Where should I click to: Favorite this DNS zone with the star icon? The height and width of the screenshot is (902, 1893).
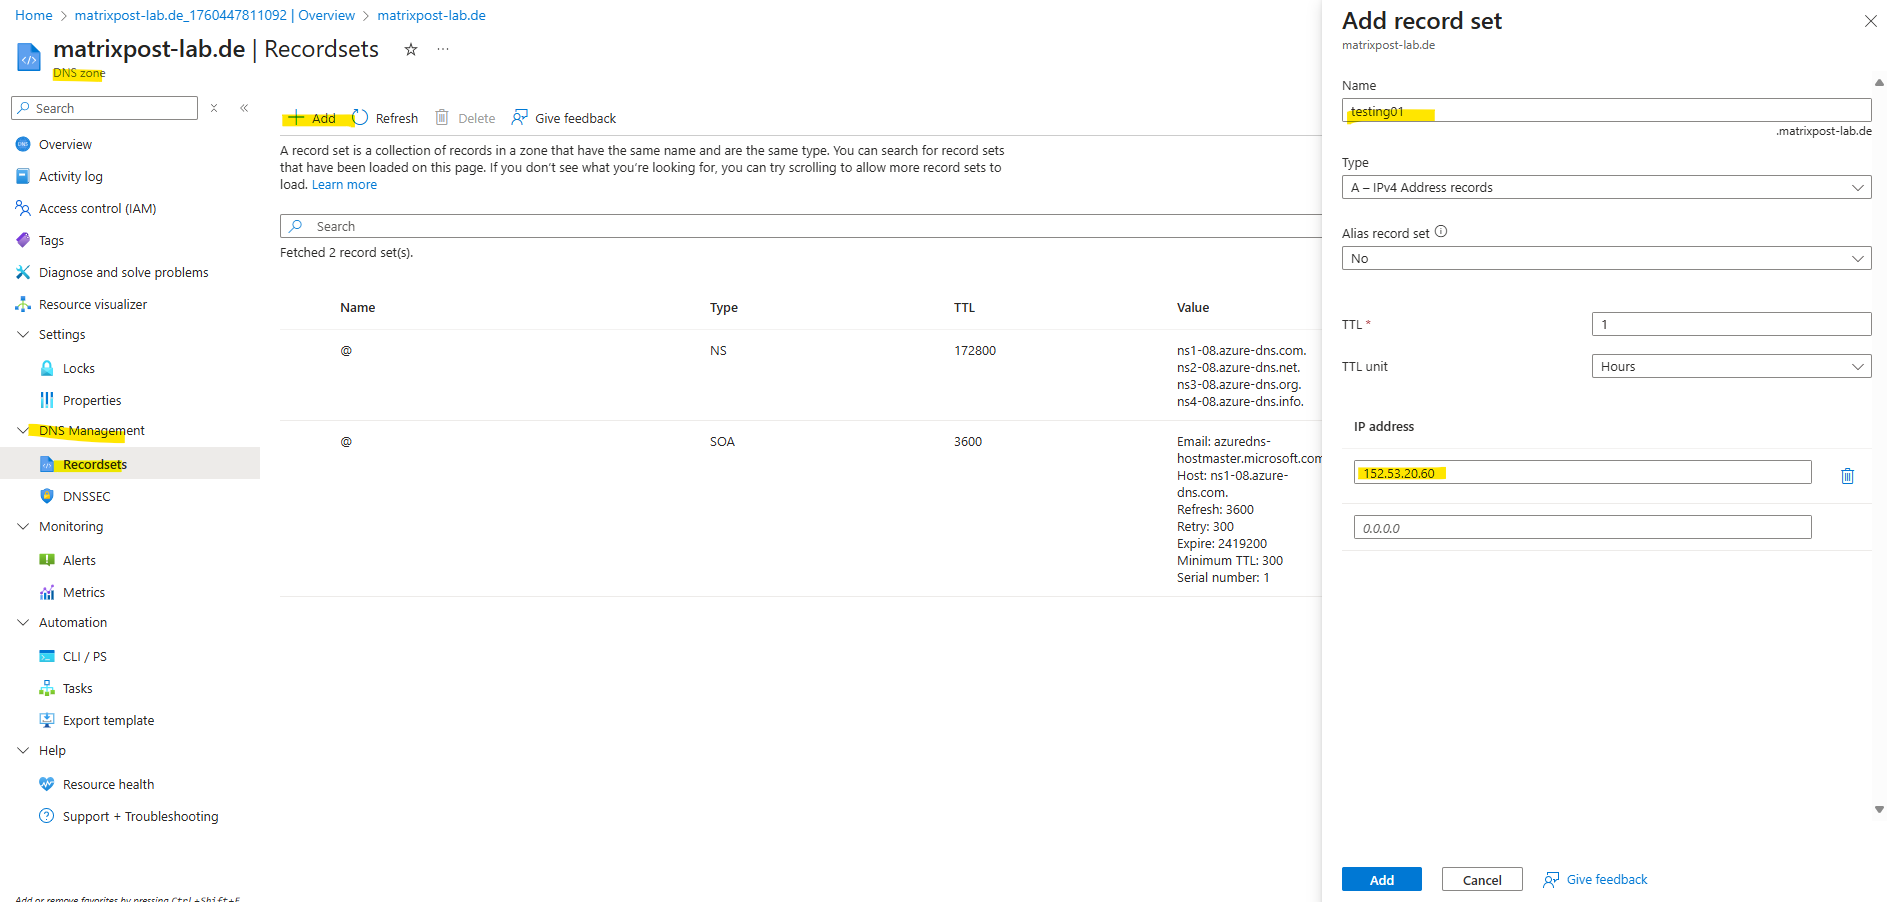(x=410, y=50)
